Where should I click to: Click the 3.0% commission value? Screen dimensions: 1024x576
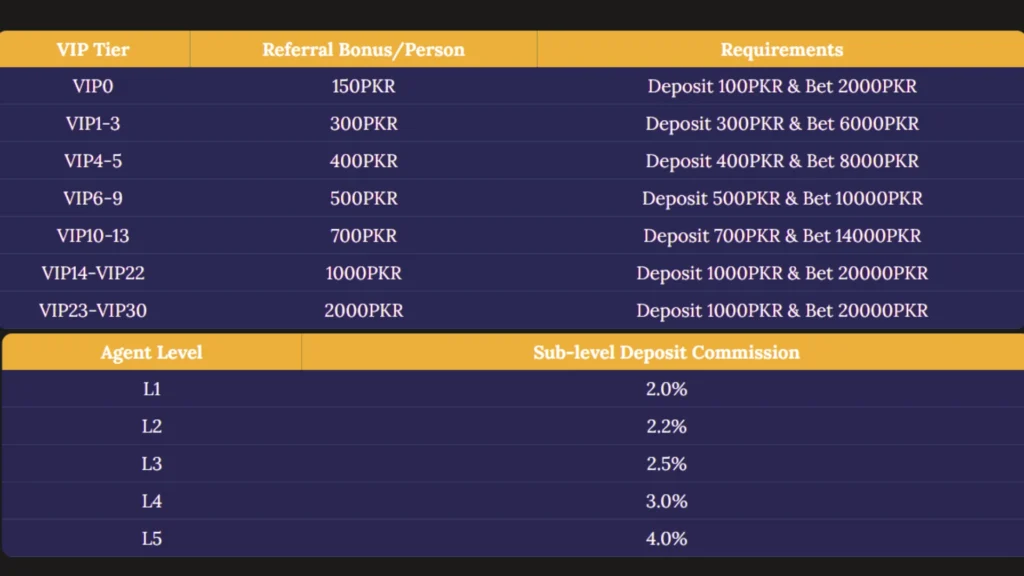pos(666,501)
